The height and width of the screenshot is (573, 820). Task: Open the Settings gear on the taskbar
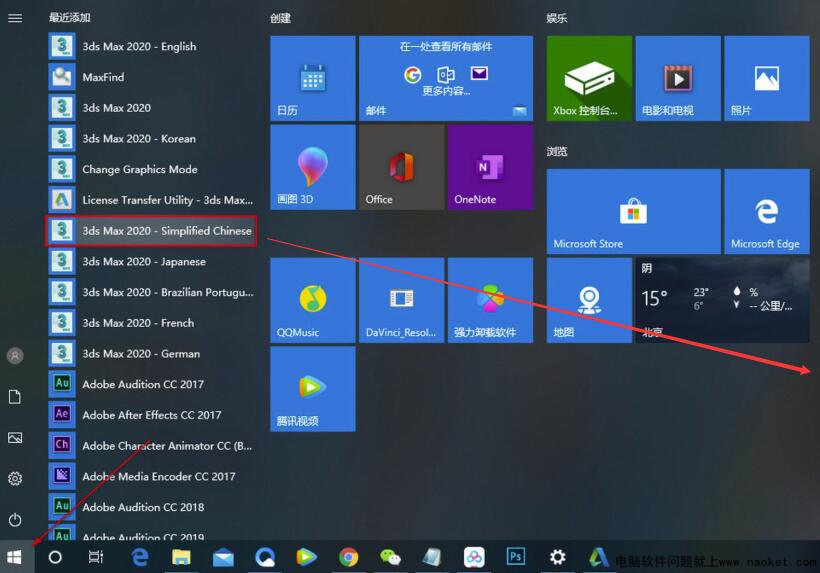(557, 557)
